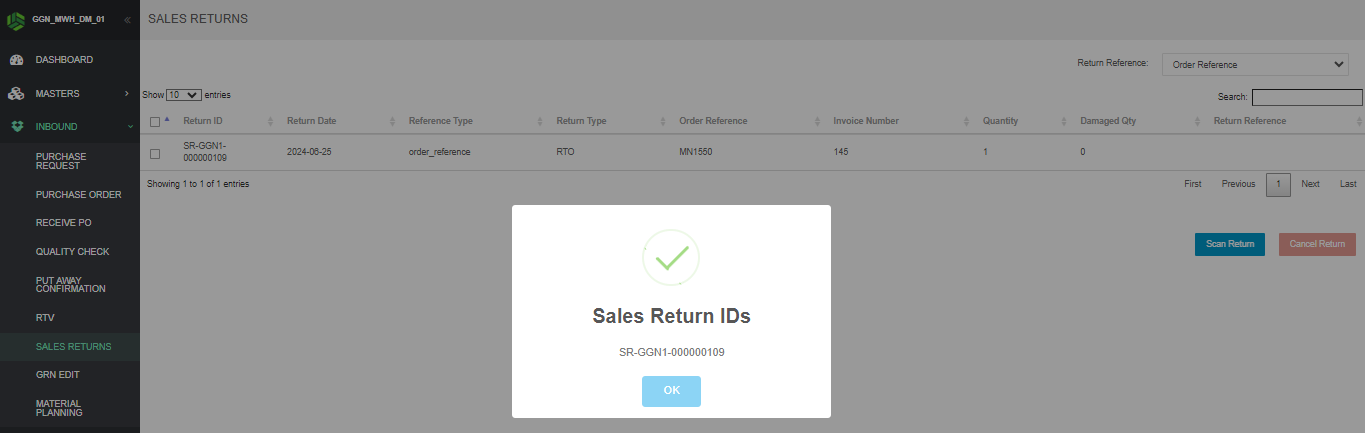Image resolution: width=1365 pixels, height=433 pixels.
Task: Click into the Search input field
Action: (x=1307, y=97)
